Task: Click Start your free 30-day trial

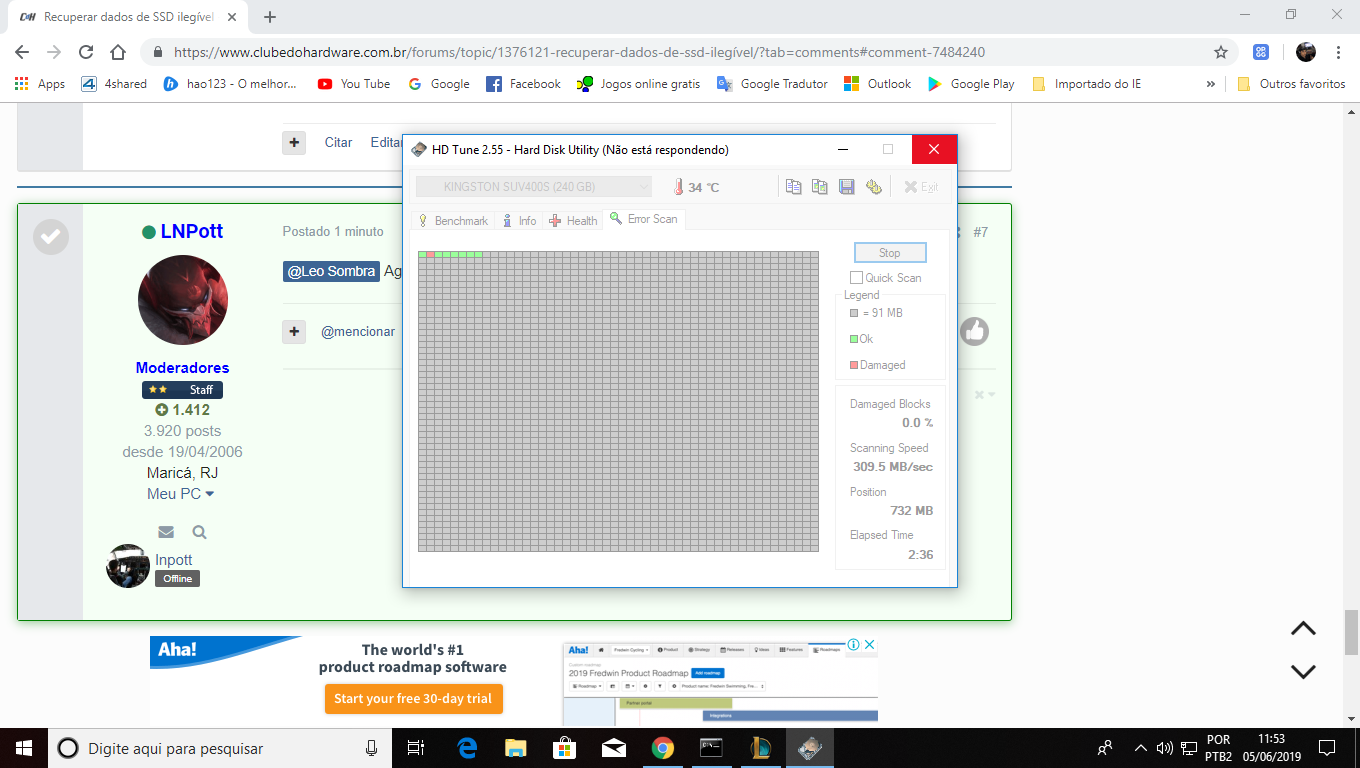Action: [x=413, y=698]
